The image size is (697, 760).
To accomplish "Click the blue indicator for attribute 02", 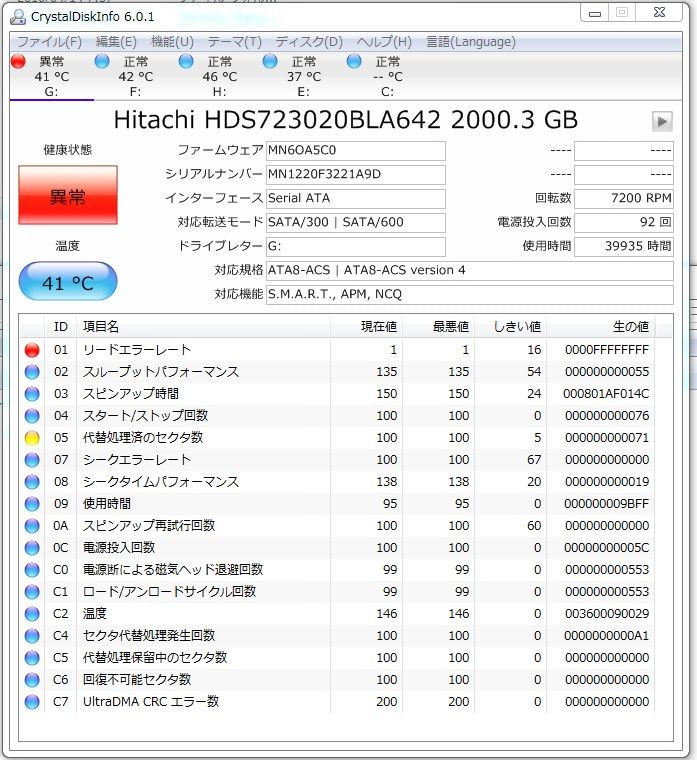I will (32, 372).
